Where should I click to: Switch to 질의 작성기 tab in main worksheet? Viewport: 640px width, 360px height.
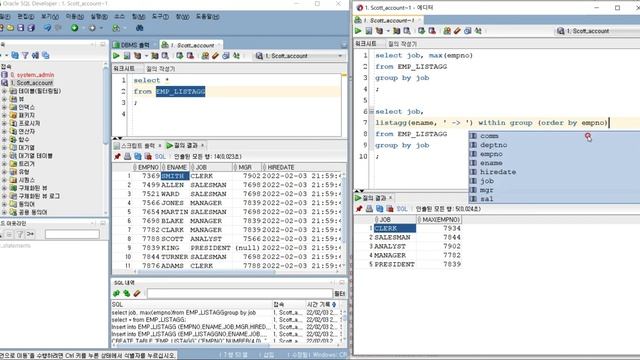161,69
